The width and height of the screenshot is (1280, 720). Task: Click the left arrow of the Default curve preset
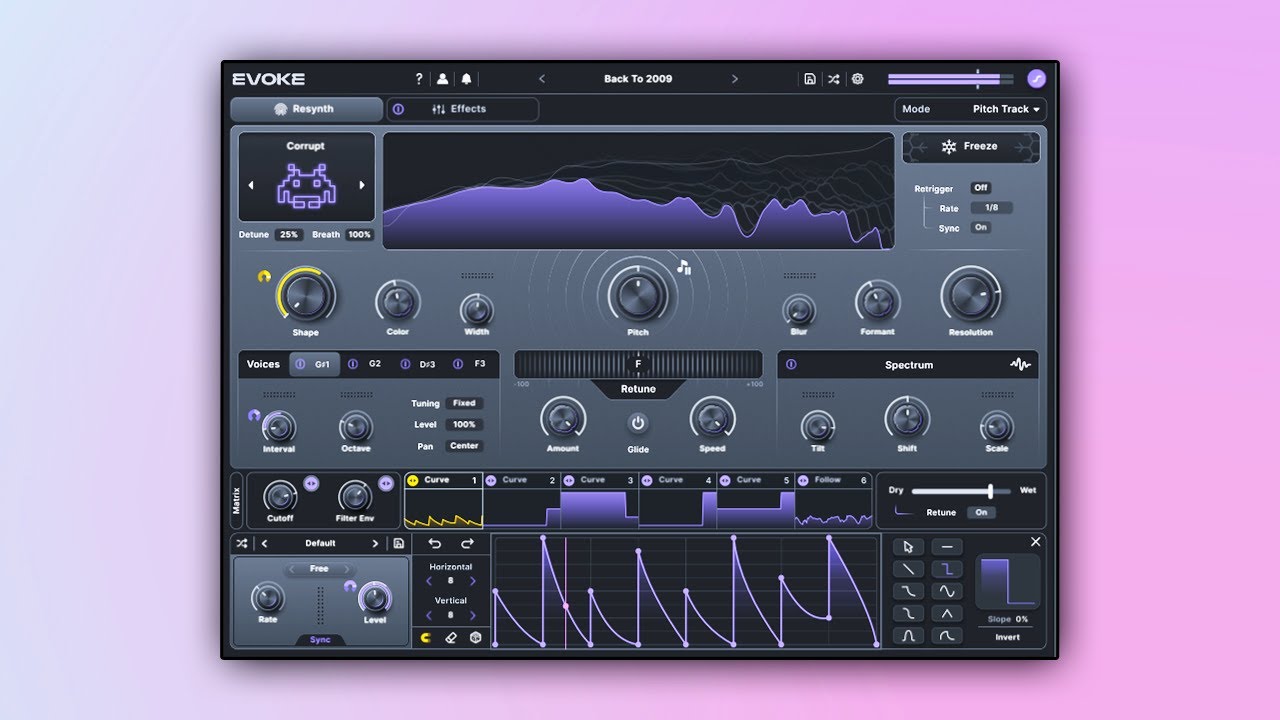[x=264, y=543]
